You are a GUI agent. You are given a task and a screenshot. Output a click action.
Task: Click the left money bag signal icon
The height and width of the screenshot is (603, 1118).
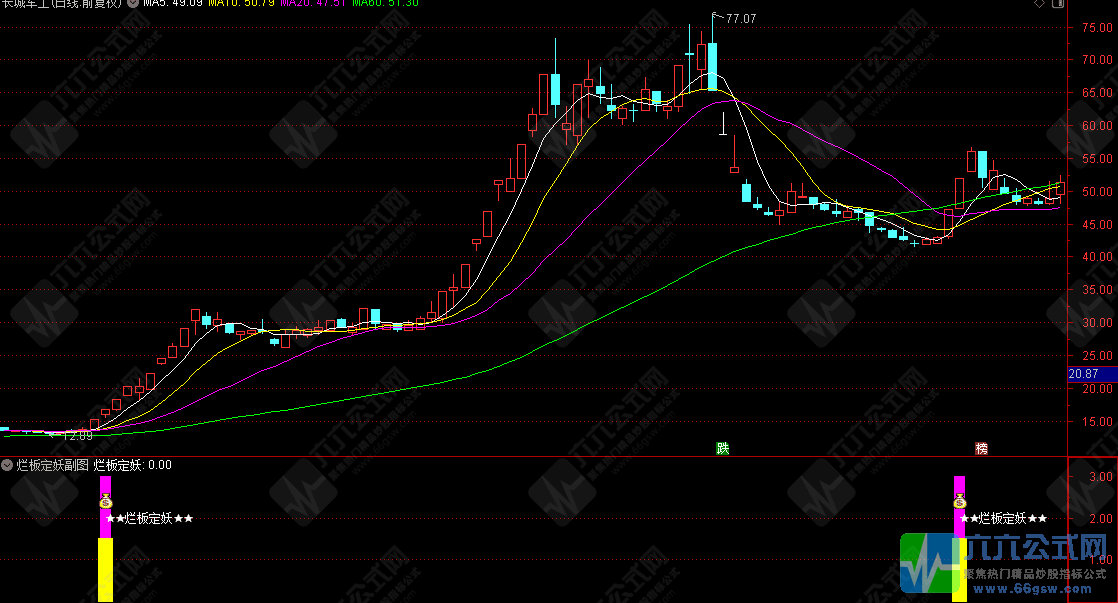click(x=106, y=500)
